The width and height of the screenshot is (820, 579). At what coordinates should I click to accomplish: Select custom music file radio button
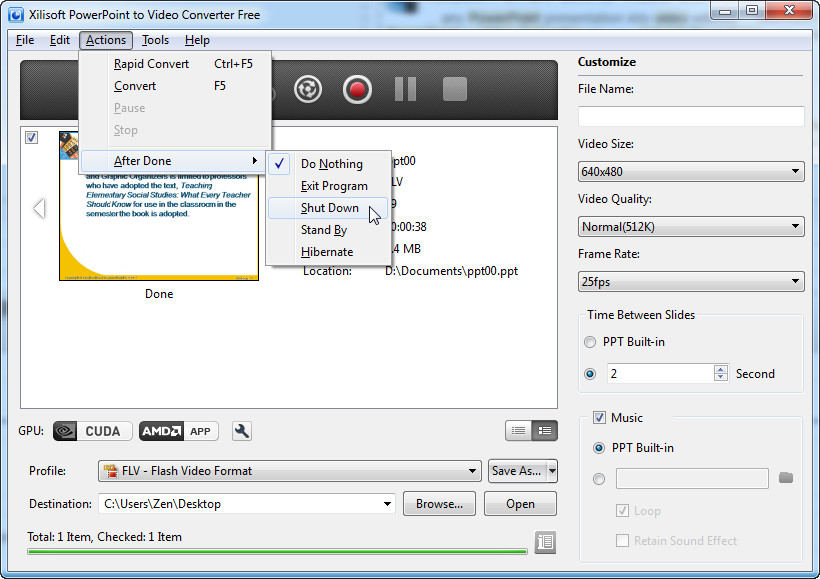click(x=599, y=479)
